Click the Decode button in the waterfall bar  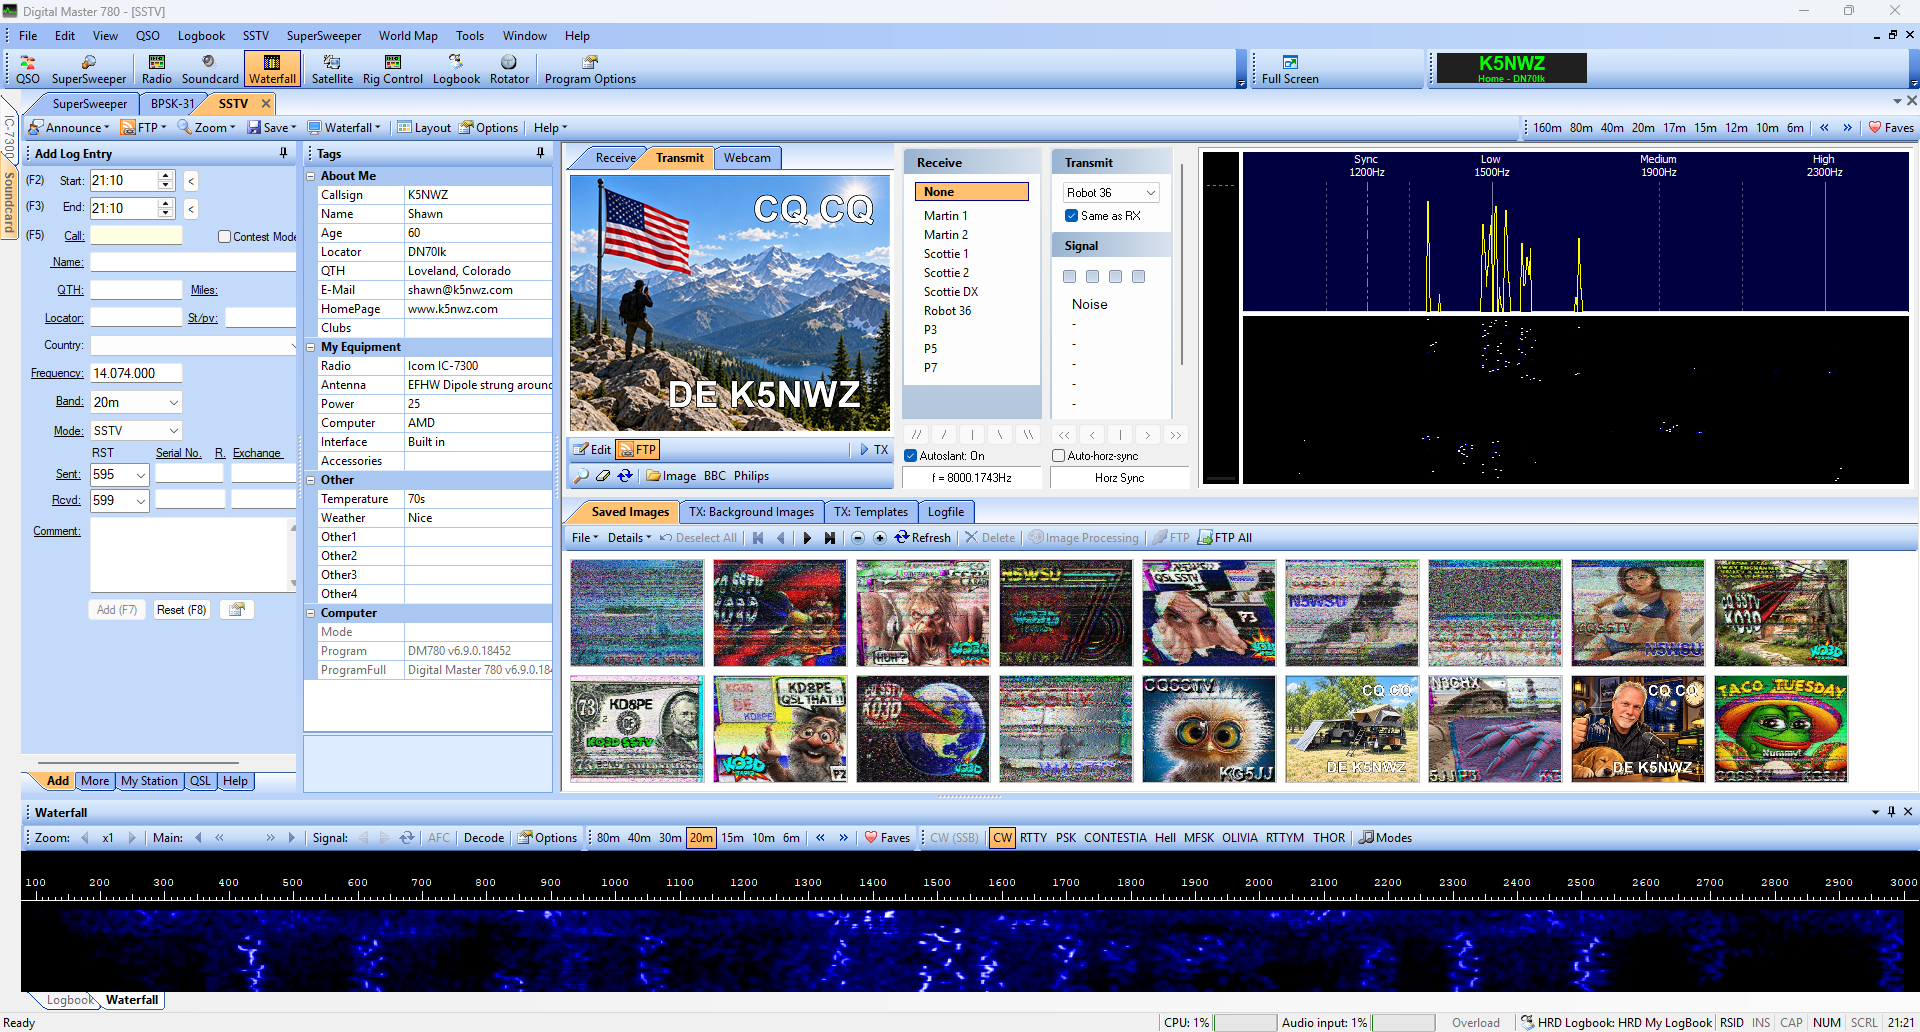click(484, 838)
